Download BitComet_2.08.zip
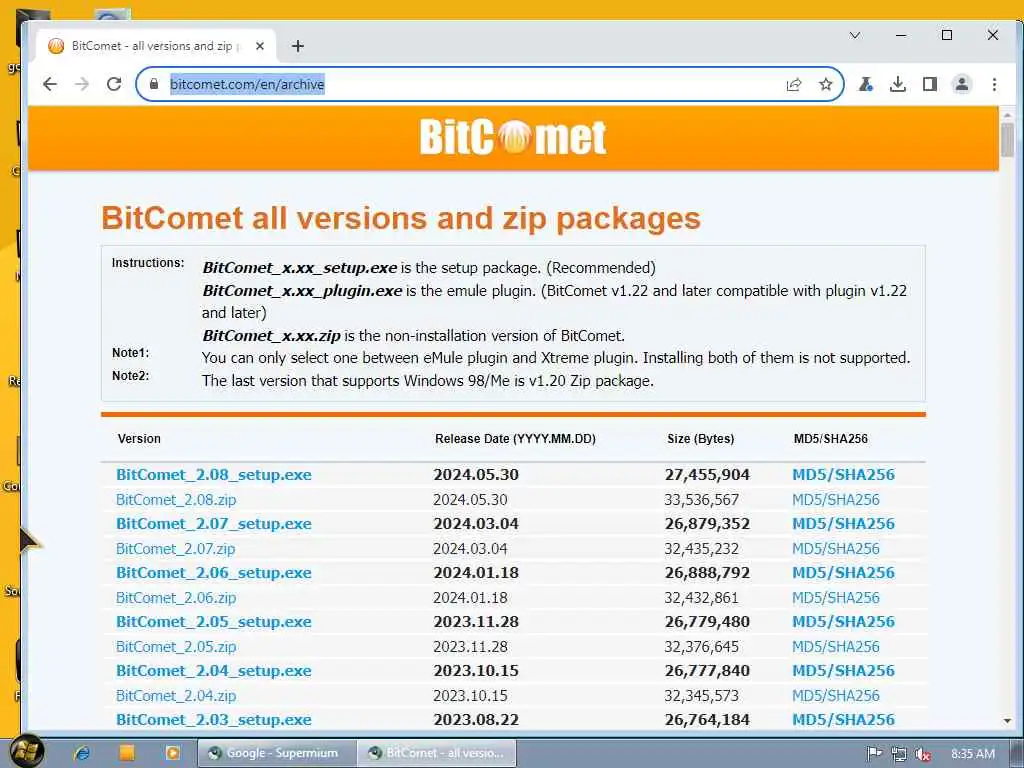Image resolution: width=1024 pixels, height=768 pixels. [x=176, y=500]
